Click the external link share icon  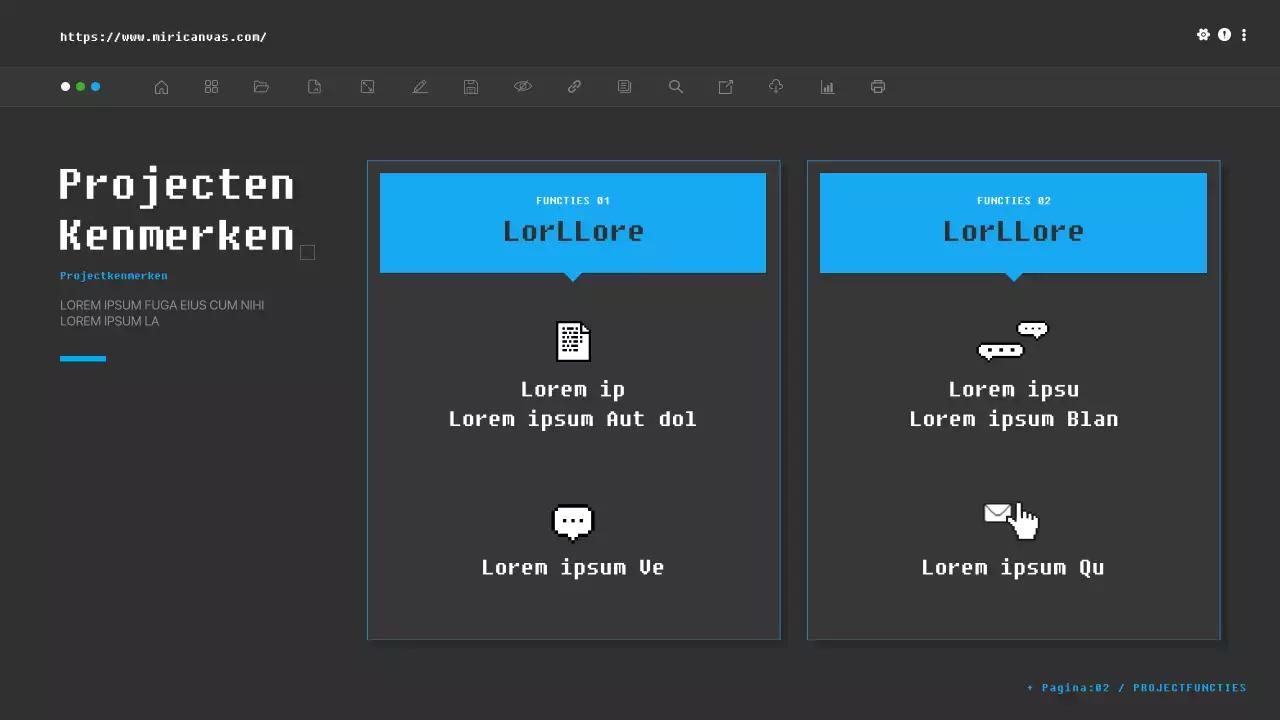coord(726,87)
